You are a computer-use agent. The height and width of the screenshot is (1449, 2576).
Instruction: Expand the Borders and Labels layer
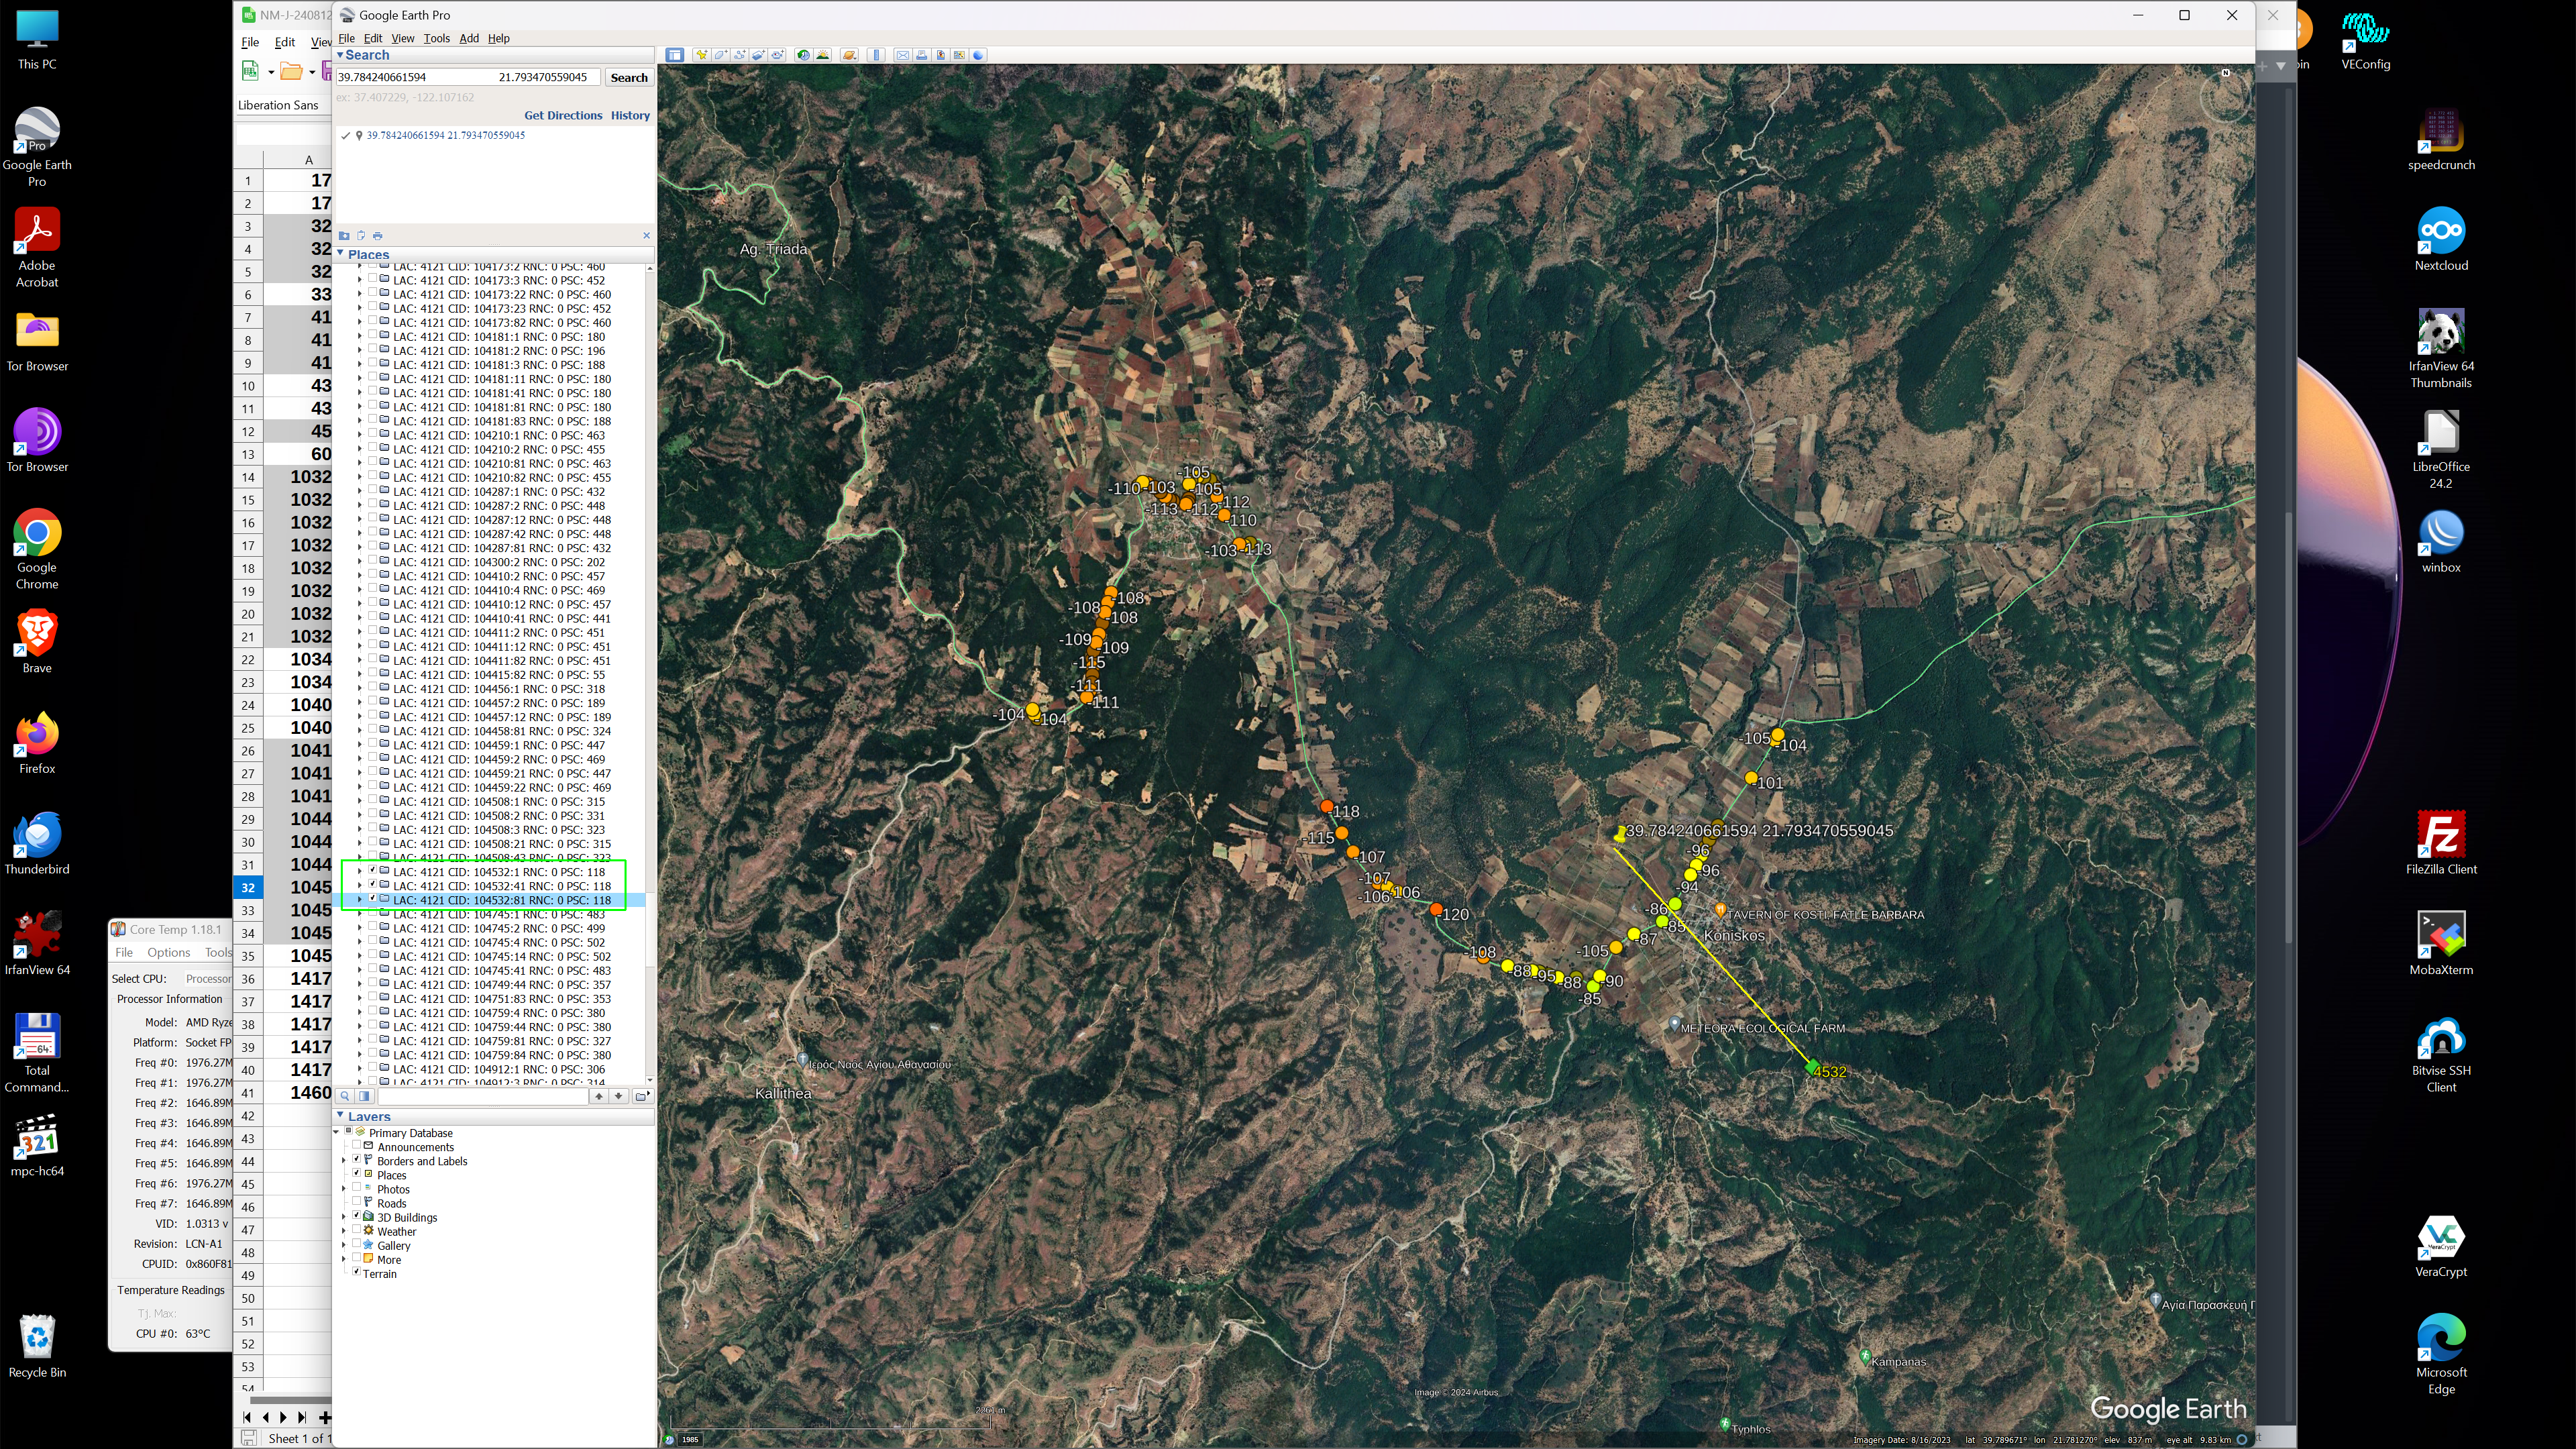[344, 1160]
